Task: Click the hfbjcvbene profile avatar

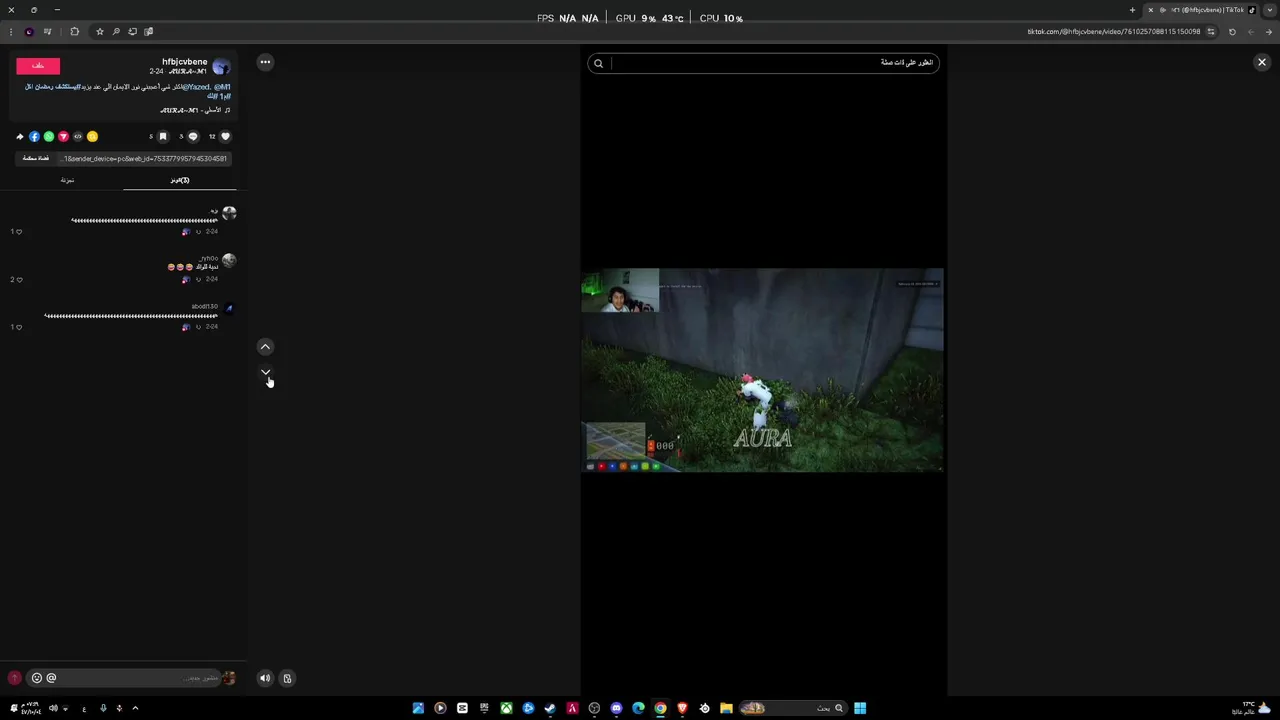Action: [x=221, y=66]
